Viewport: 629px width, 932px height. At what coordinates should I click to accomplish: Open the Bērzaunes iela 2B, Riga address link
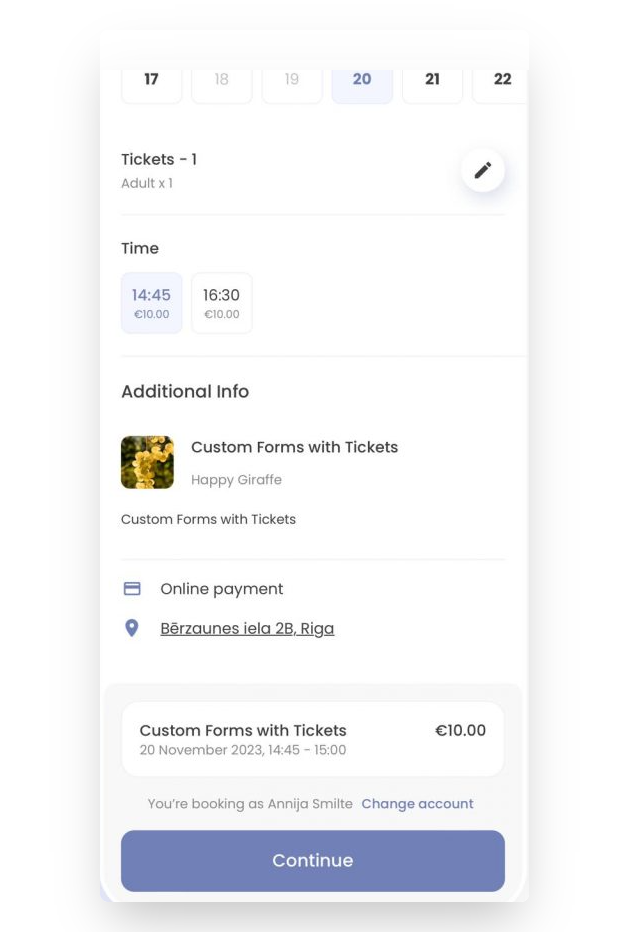247,629
